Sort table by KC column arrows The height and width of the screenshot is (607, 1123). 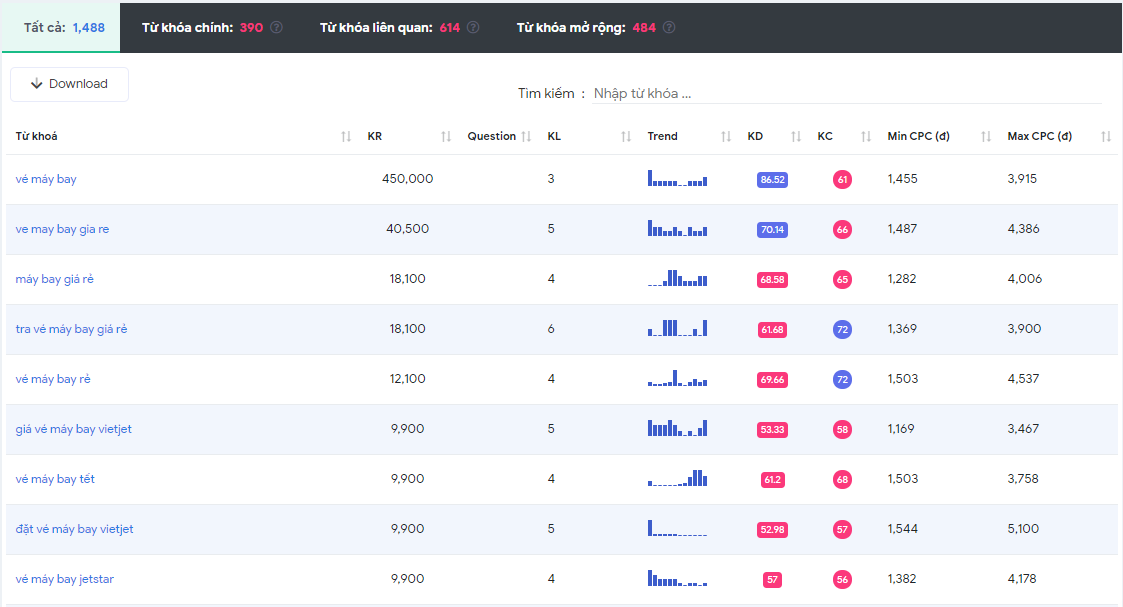866,136
